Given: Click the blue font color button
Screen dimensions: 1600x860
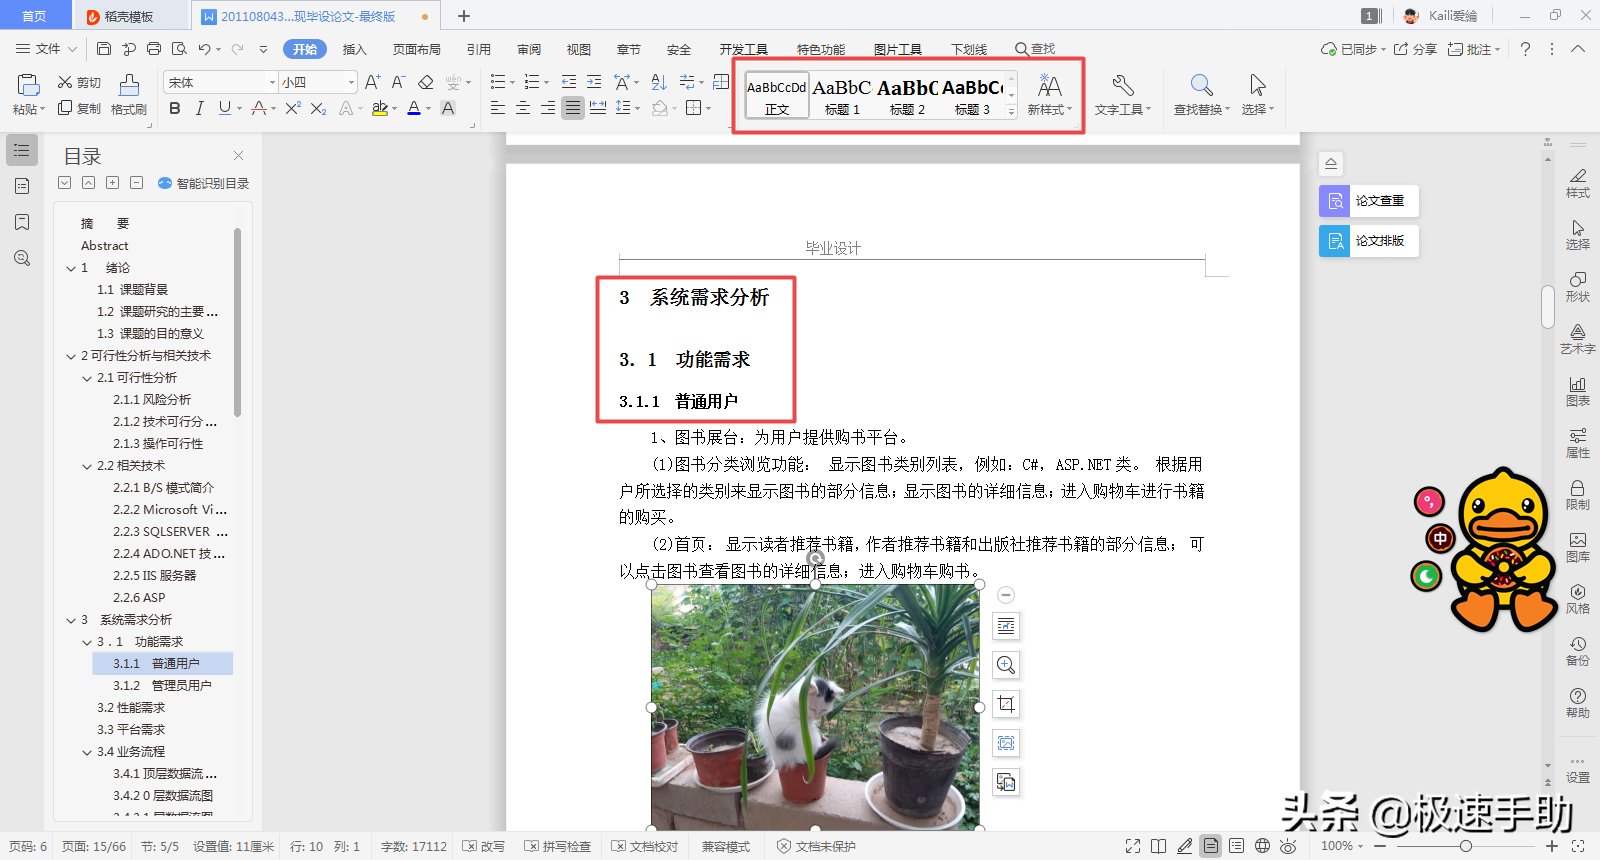Looking at the screenshot, I should click(x=414, y=108).
